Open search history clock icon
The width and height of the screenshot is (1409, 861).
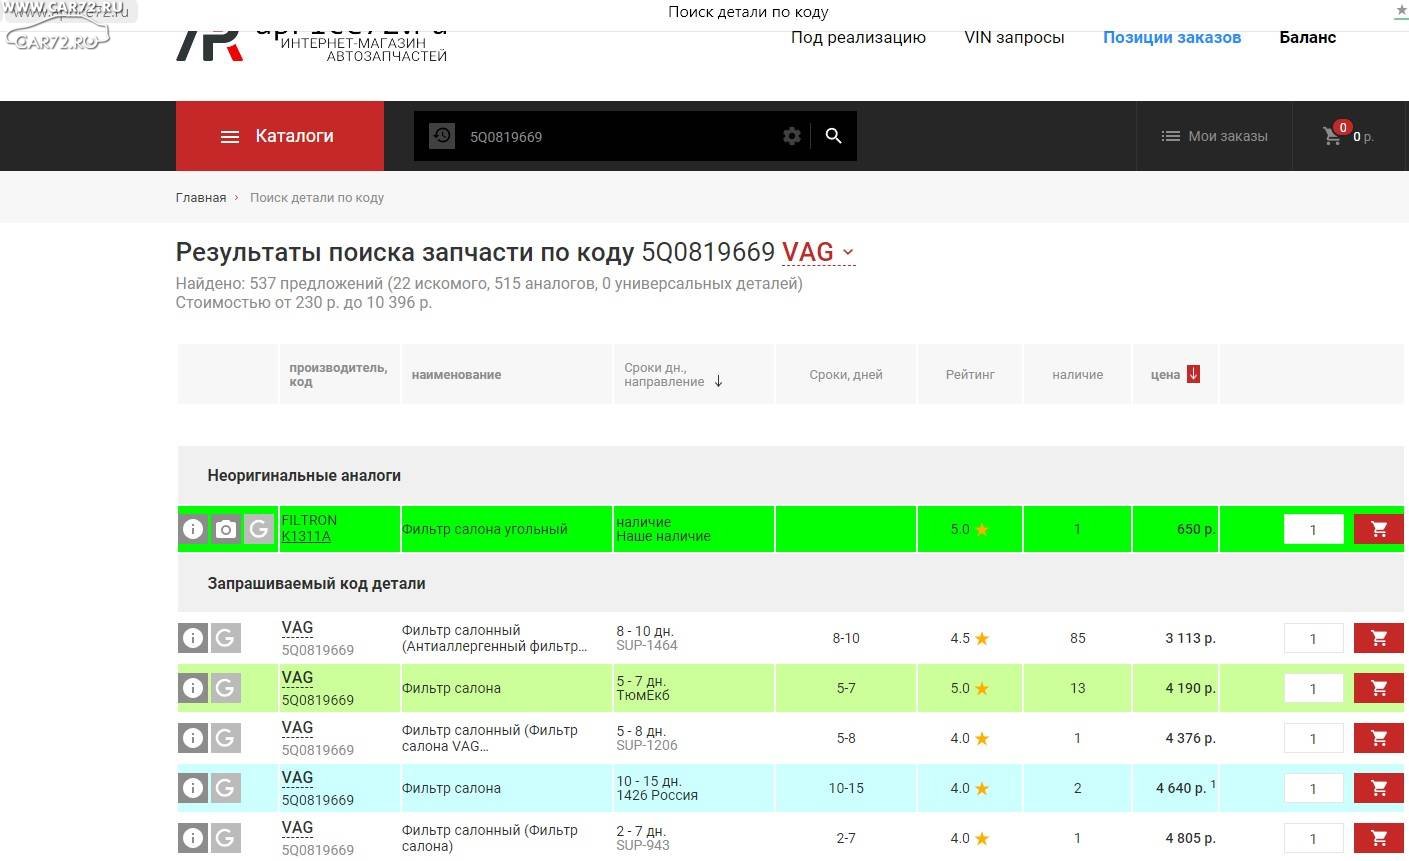[x=442, y=136]
